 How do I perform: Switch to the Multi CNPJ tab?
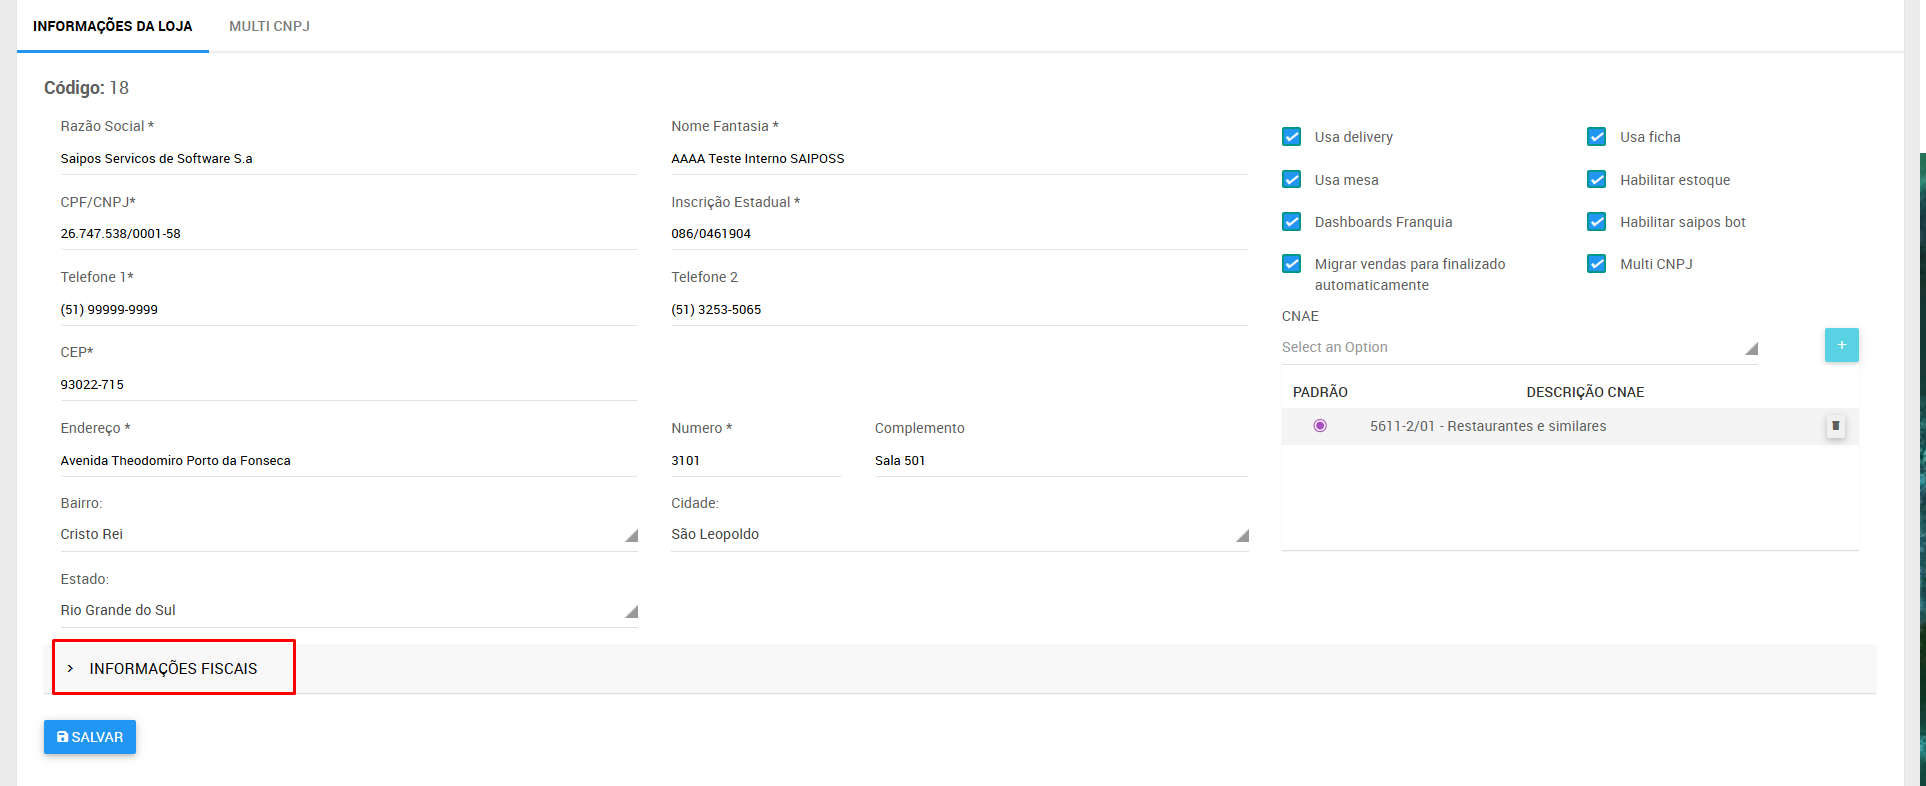coord(269,26)
